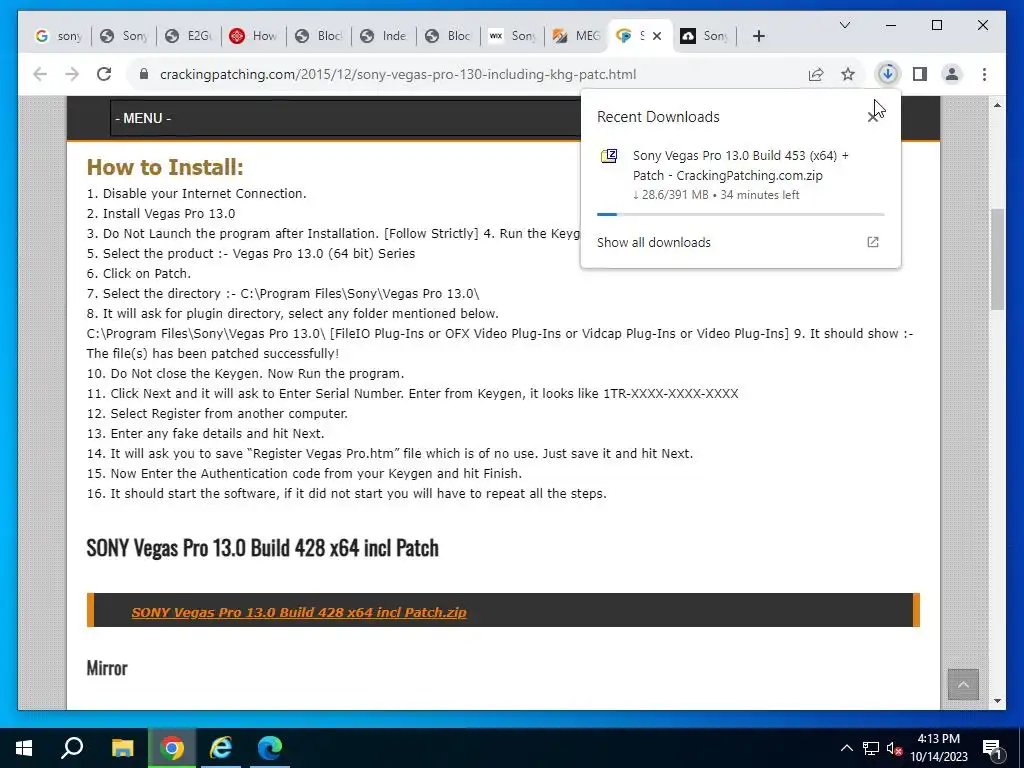Open Microsoft Edge from taskbar

[270, 748]
